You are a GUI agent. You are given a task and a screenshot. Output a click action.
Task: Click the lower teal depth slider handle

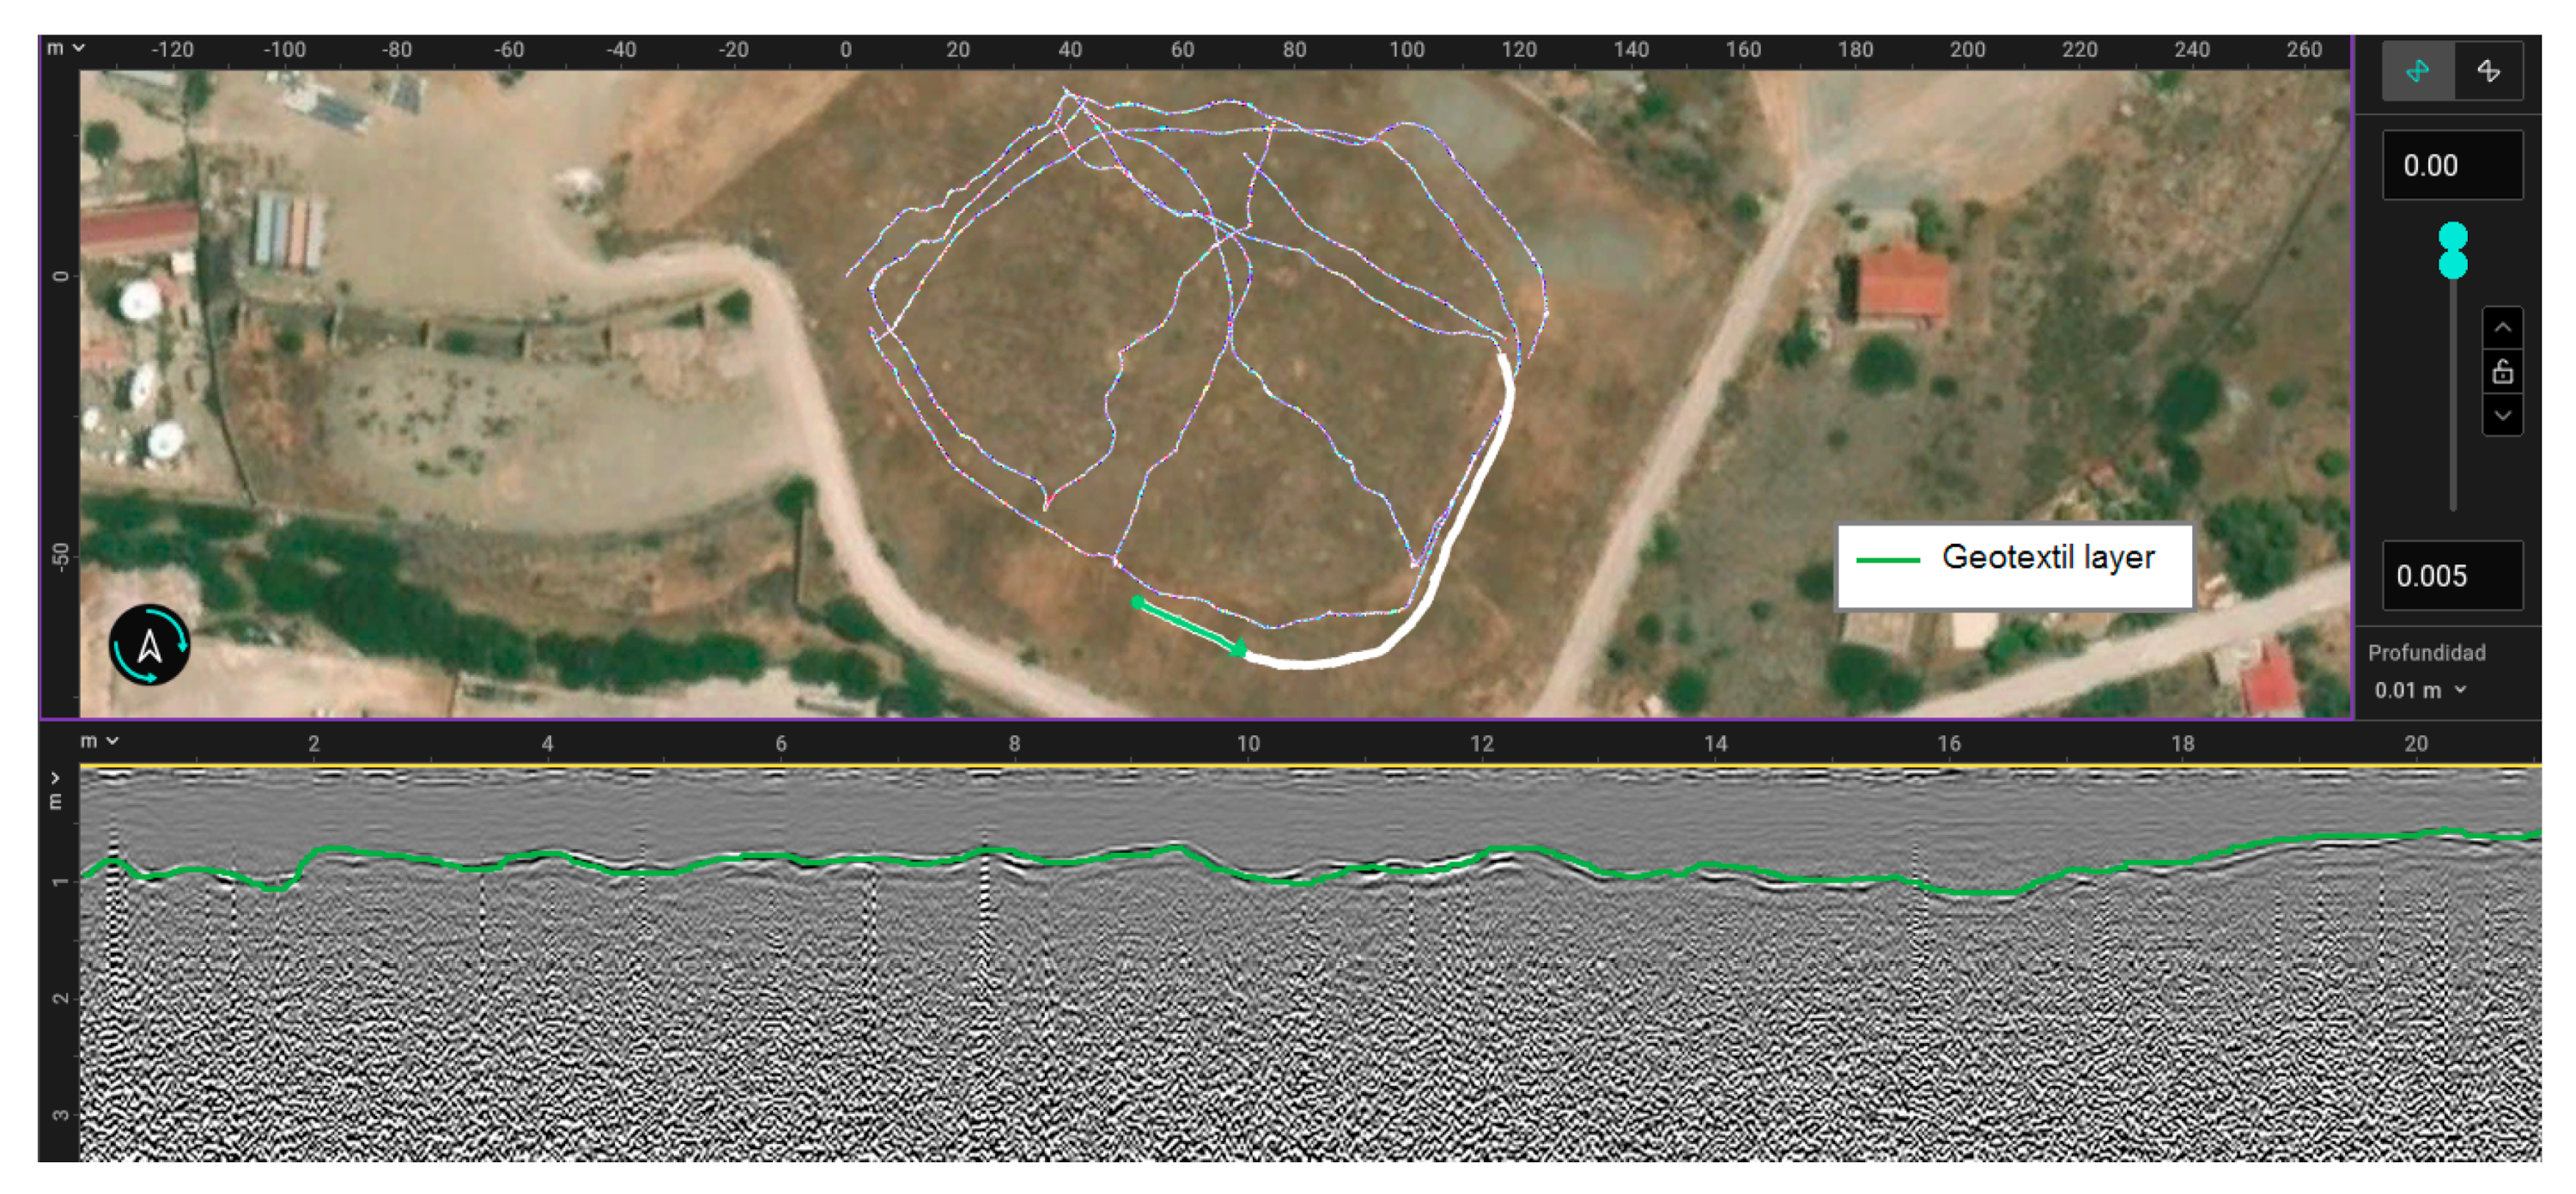[x=2452, y=265]
